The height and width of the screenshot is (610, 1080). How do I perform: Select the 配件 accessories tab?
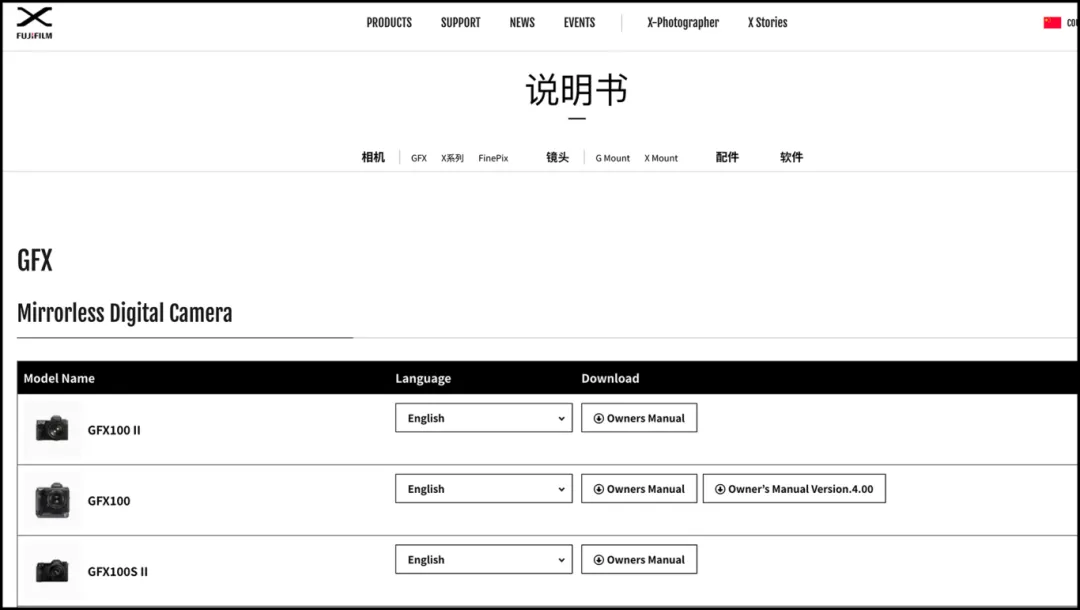[x=727, y=158]
